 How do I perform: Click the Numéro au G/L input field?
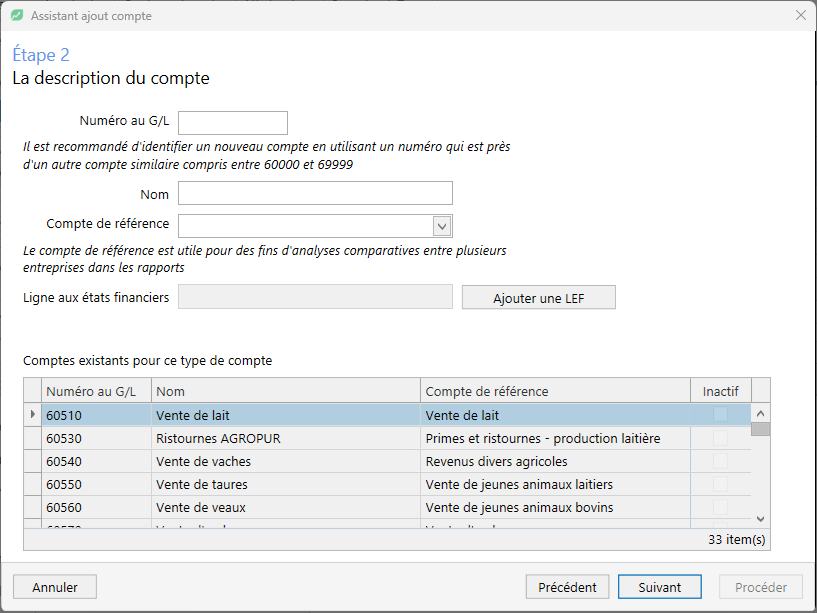[233, 122]
